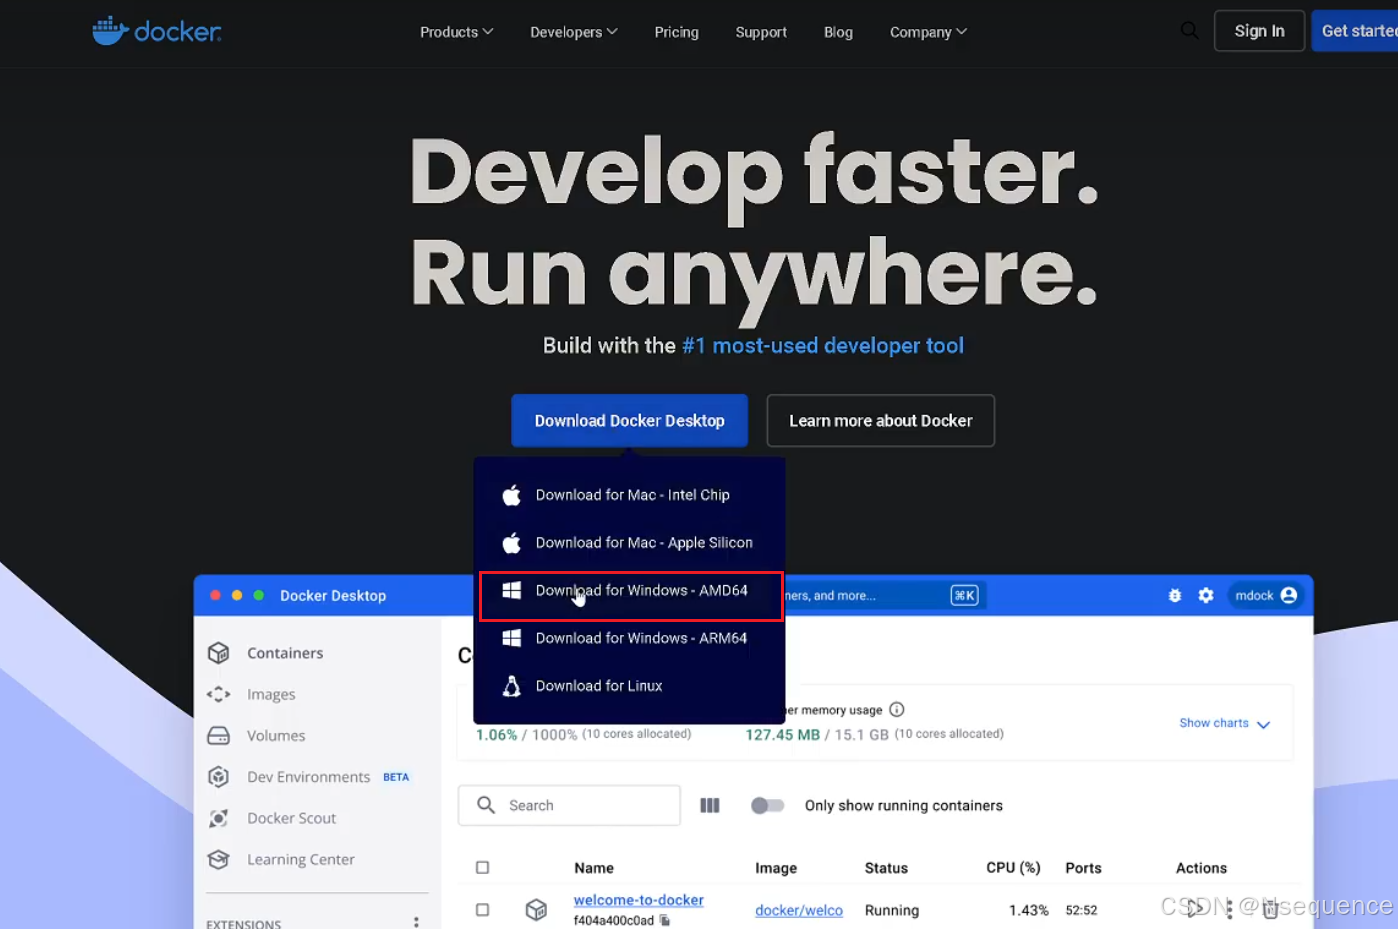Viewport: 1398px width, 929px height.
Task: Expand the Developers dropdown menu
Action: coord(574,32)
